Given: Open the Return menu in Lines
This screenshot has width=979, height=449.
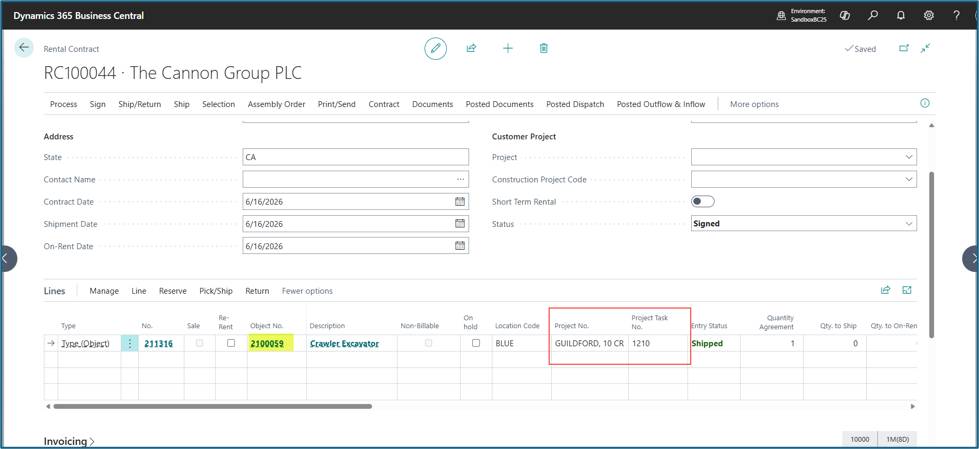Looking at the screenshot, I should (x=257, y=291).
